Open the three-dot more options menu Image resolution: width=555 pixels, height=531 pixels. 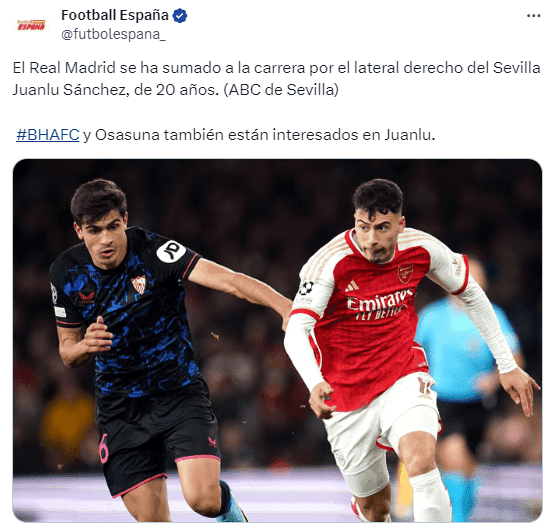(x=533, y=16)
